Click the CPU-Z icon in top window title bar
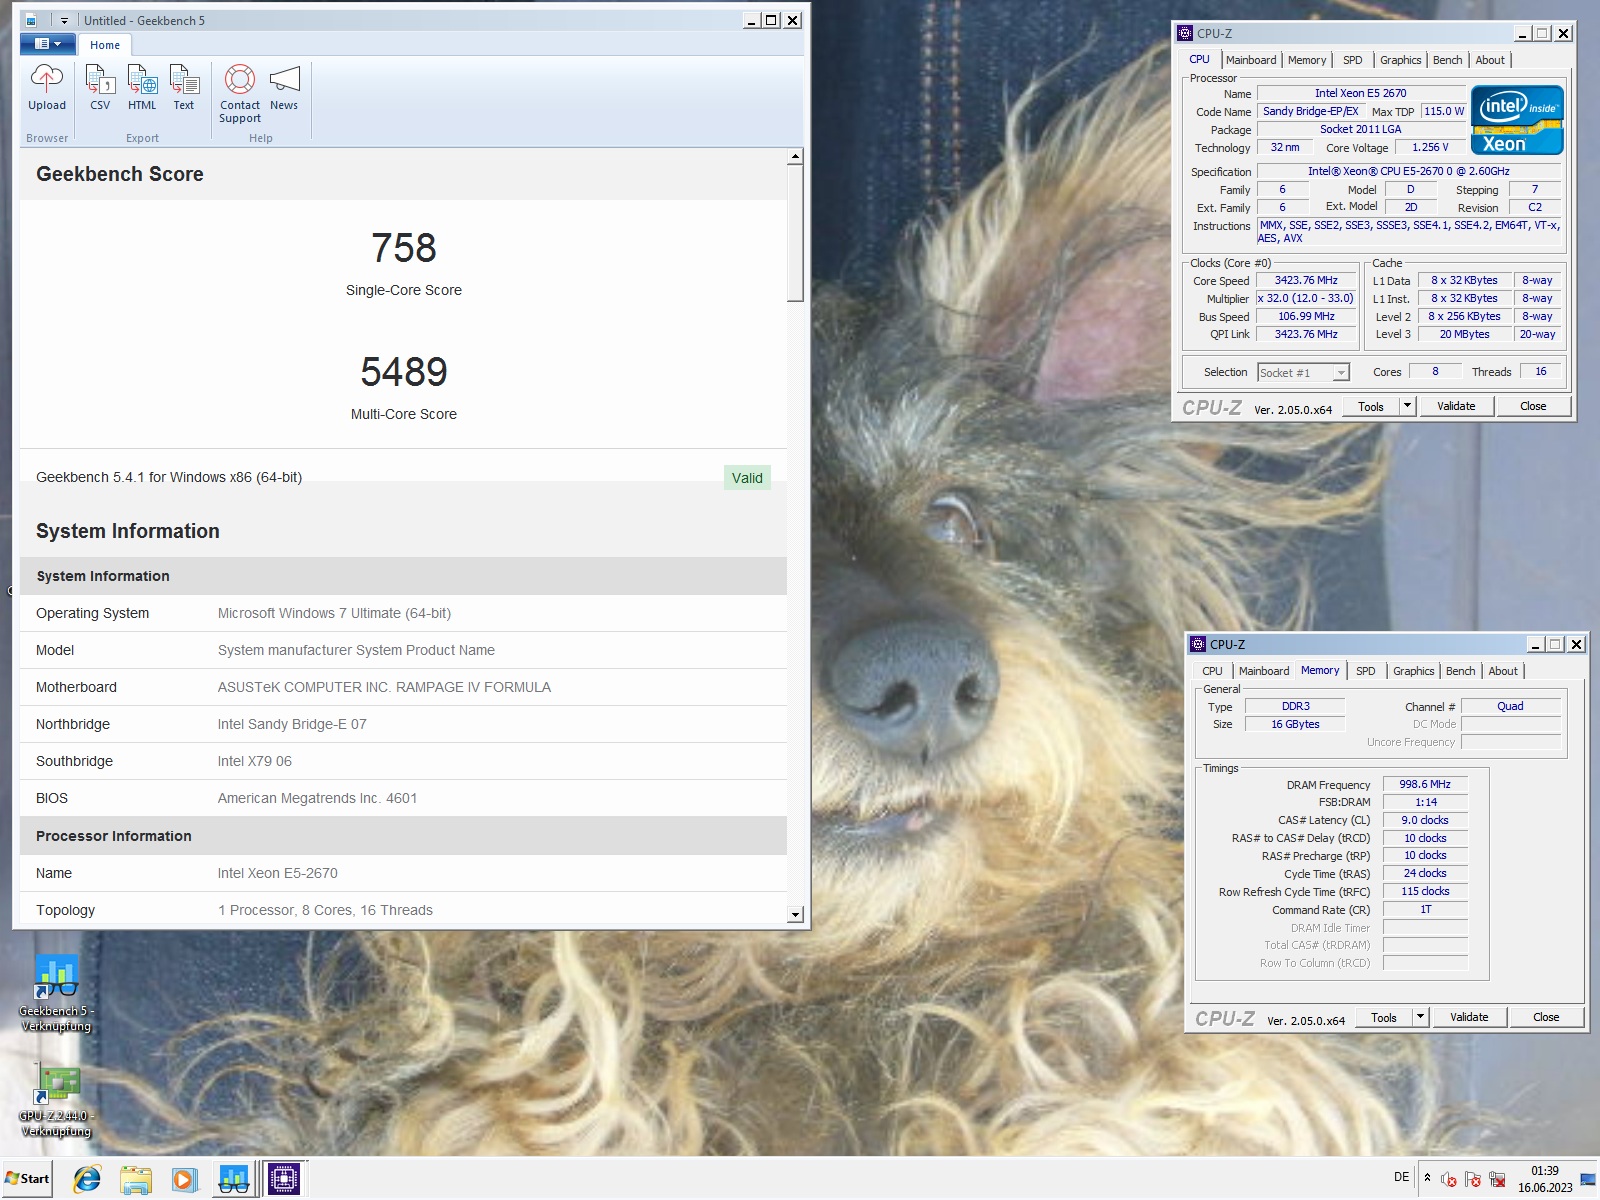The height and width of the screenshot is (1200, 1600). click(1185, 33)
